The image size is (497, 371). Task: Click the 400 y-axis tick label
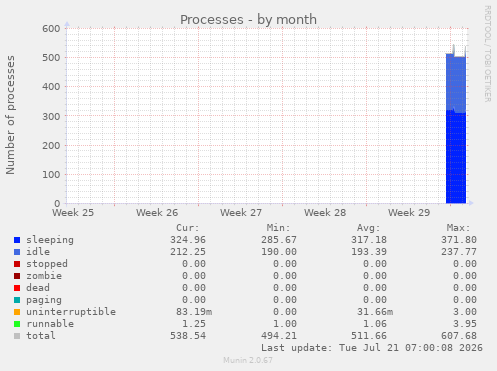point(51,87)
